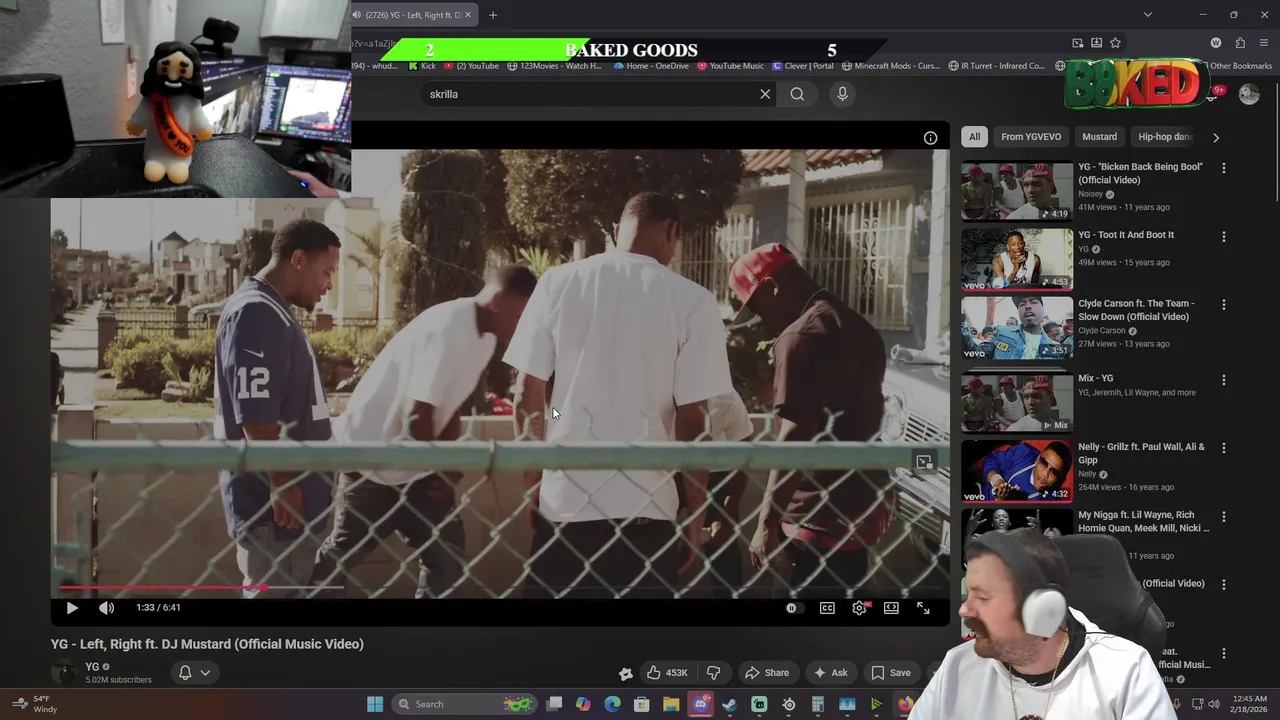Open Steam from taskbar
This screenshot has height=720, width=1280.
click(x=730, y=704)
